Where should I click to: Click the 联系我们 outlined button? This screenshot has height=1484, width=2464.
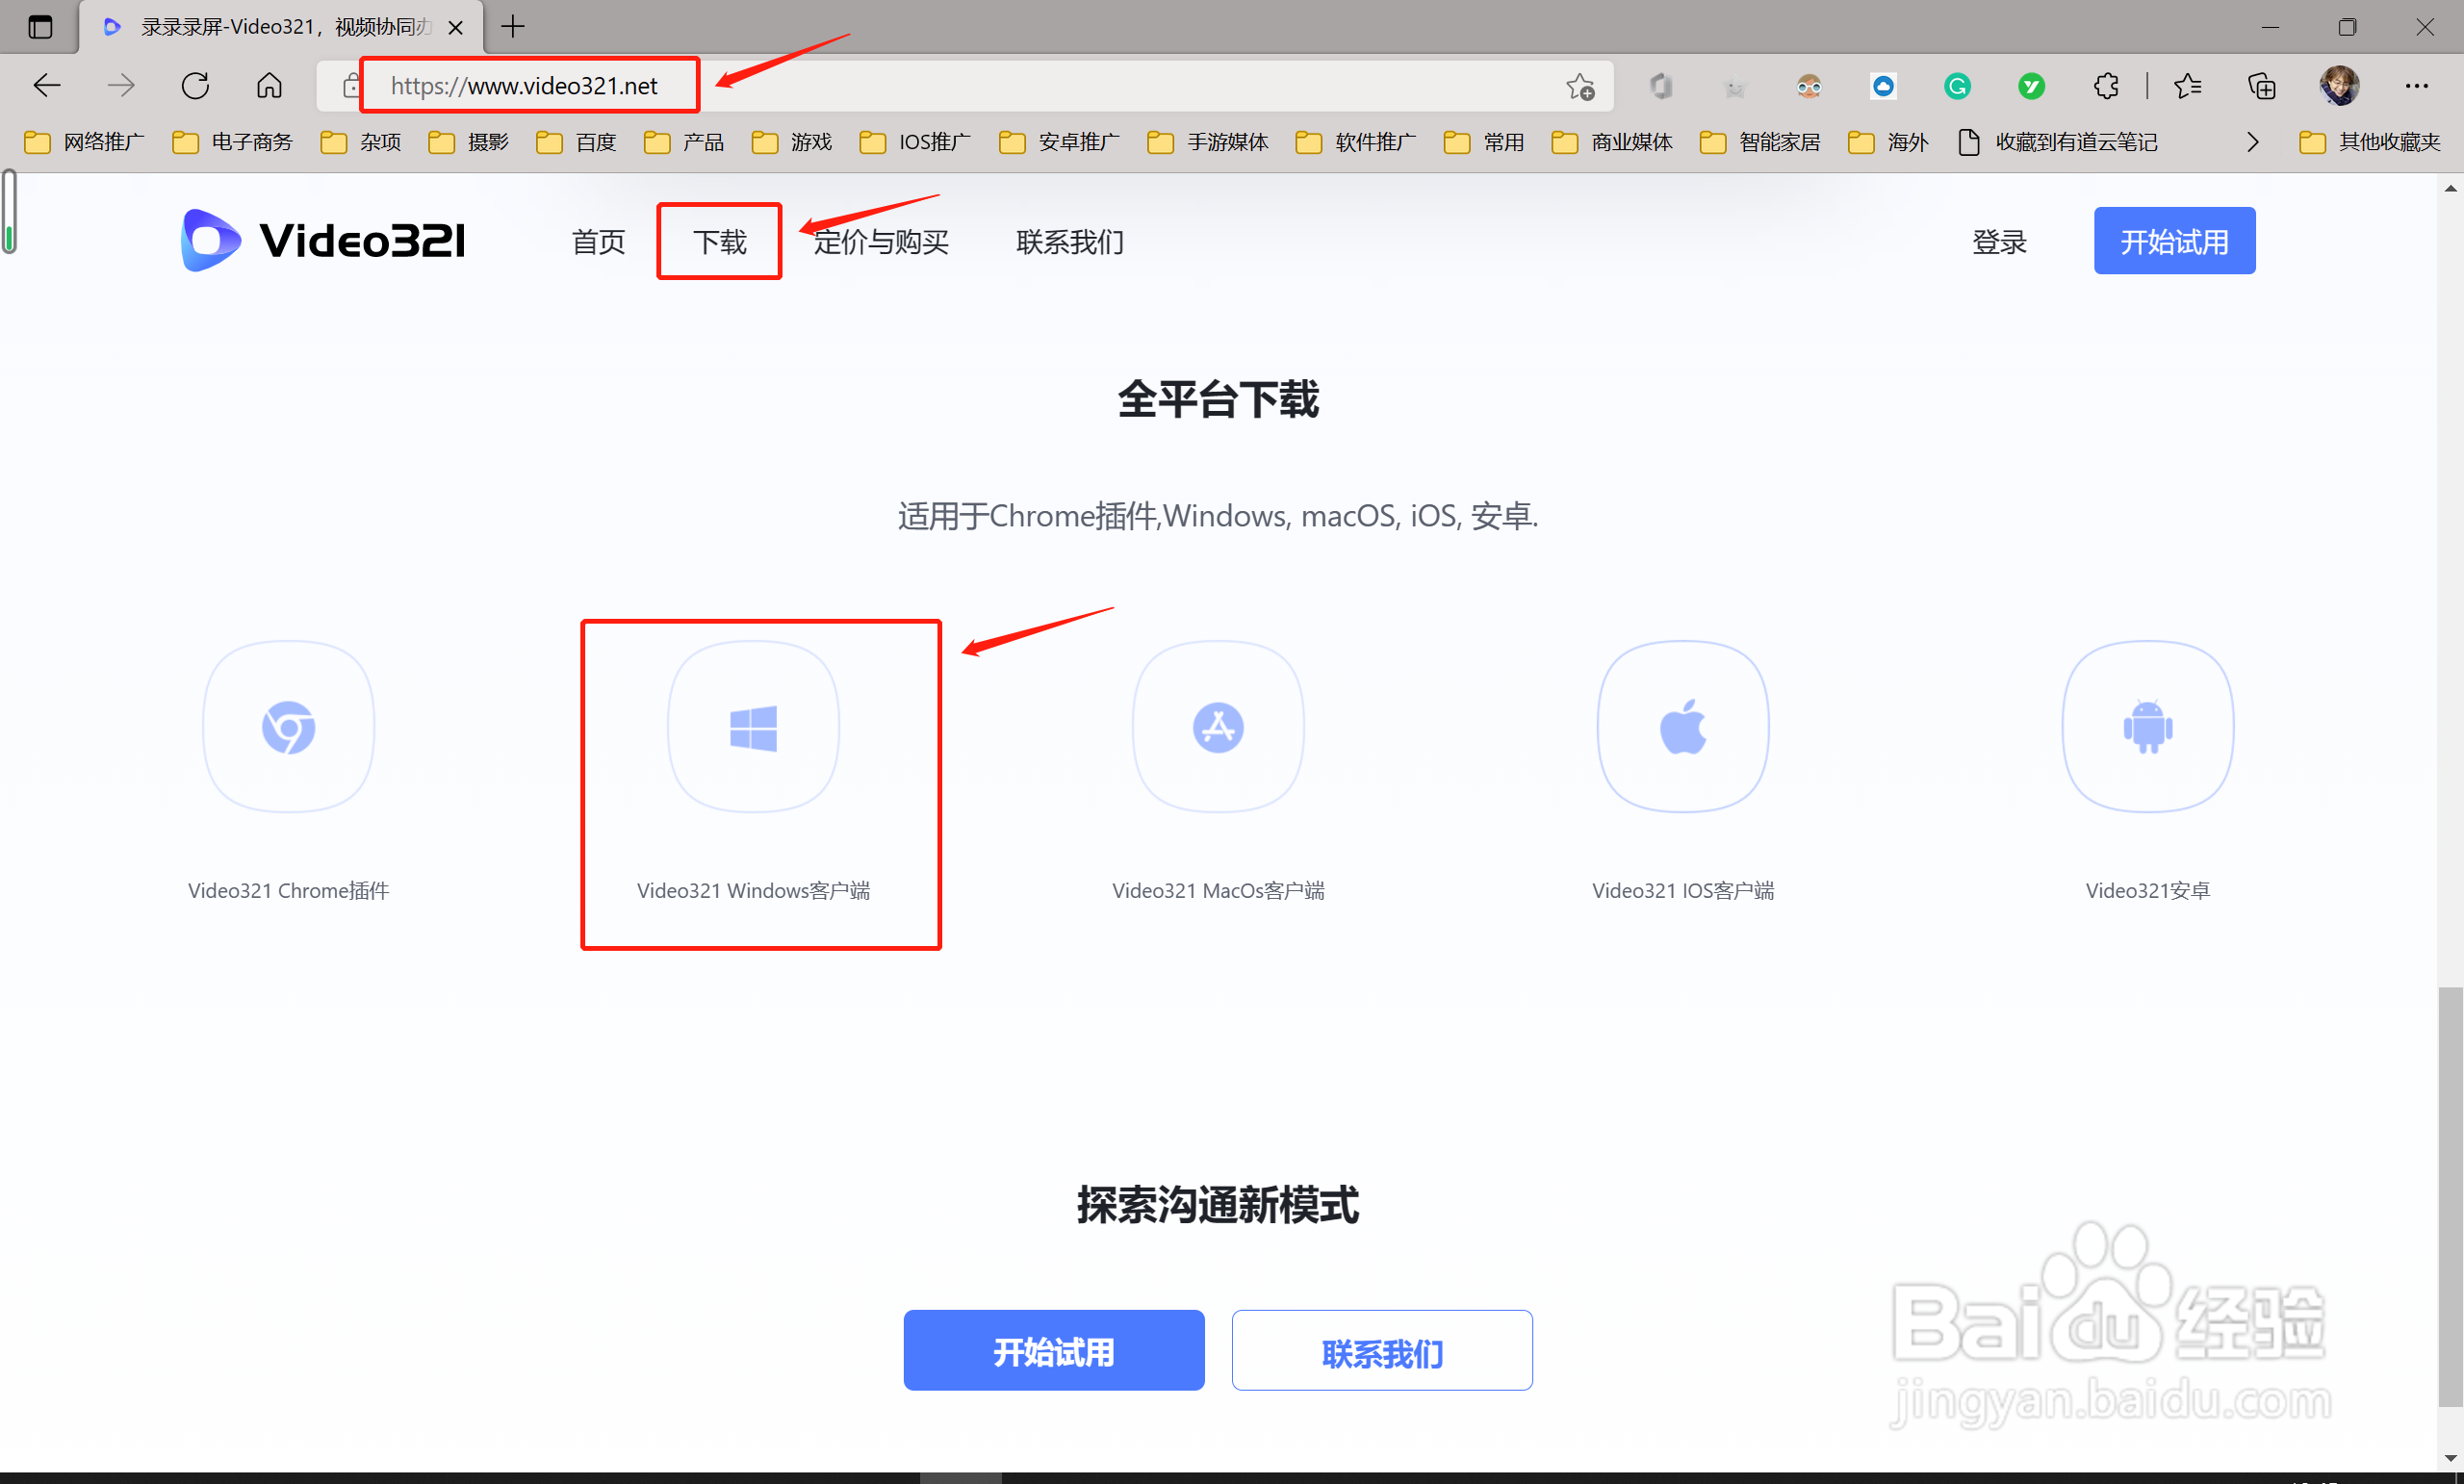tap(1381, 1350)
